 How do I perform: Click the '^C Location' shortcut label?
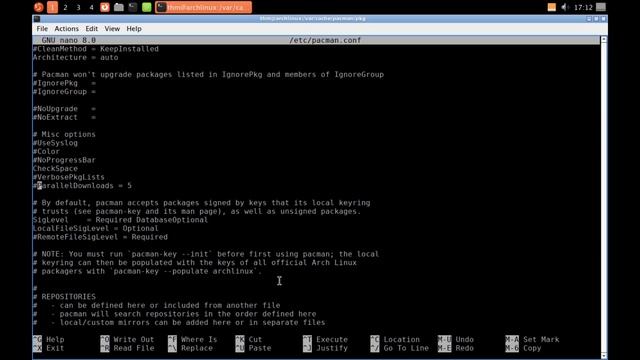(395, 340)
